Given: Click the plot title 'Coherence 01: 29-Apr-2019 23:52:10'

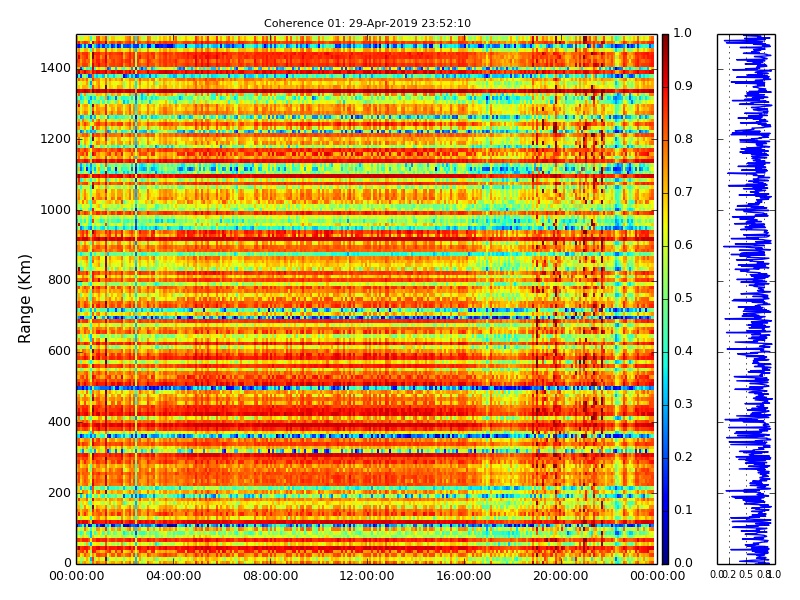Looking at the screenshot, I should pyautogui.click(x=367, y=23).
